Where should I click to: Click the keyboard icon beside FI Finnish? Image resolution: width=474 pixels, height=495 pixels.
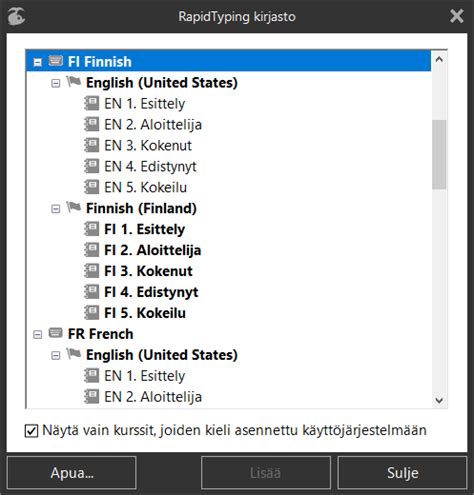coord(55,61)
